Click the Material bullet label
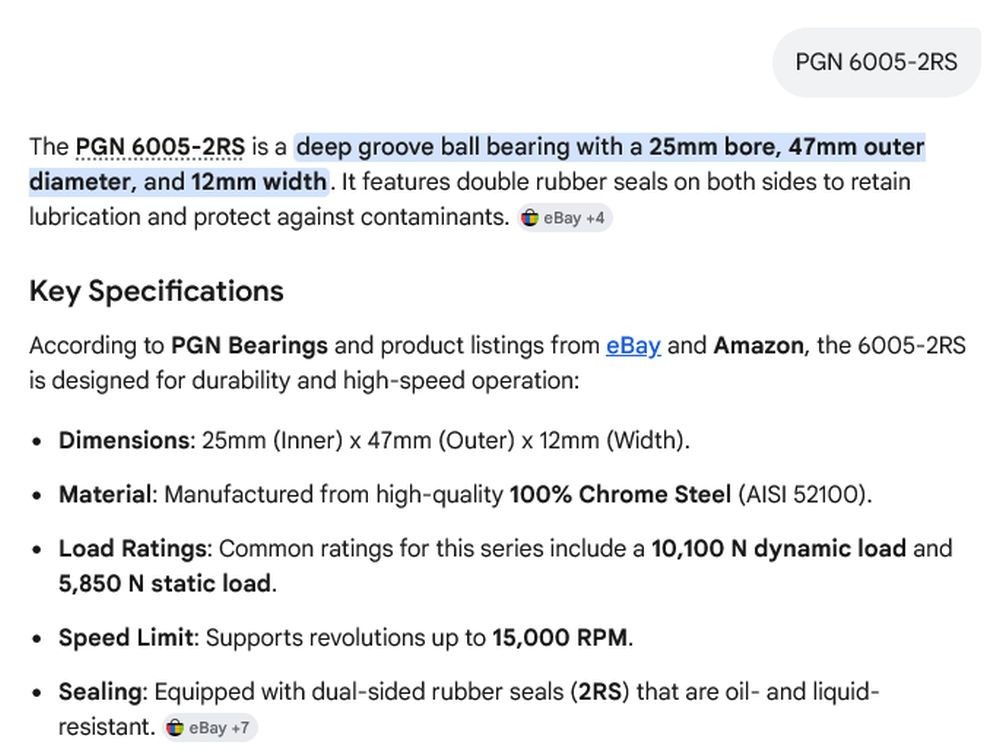This screenshot has height=755, width=1000. click(x=105, y=495)
